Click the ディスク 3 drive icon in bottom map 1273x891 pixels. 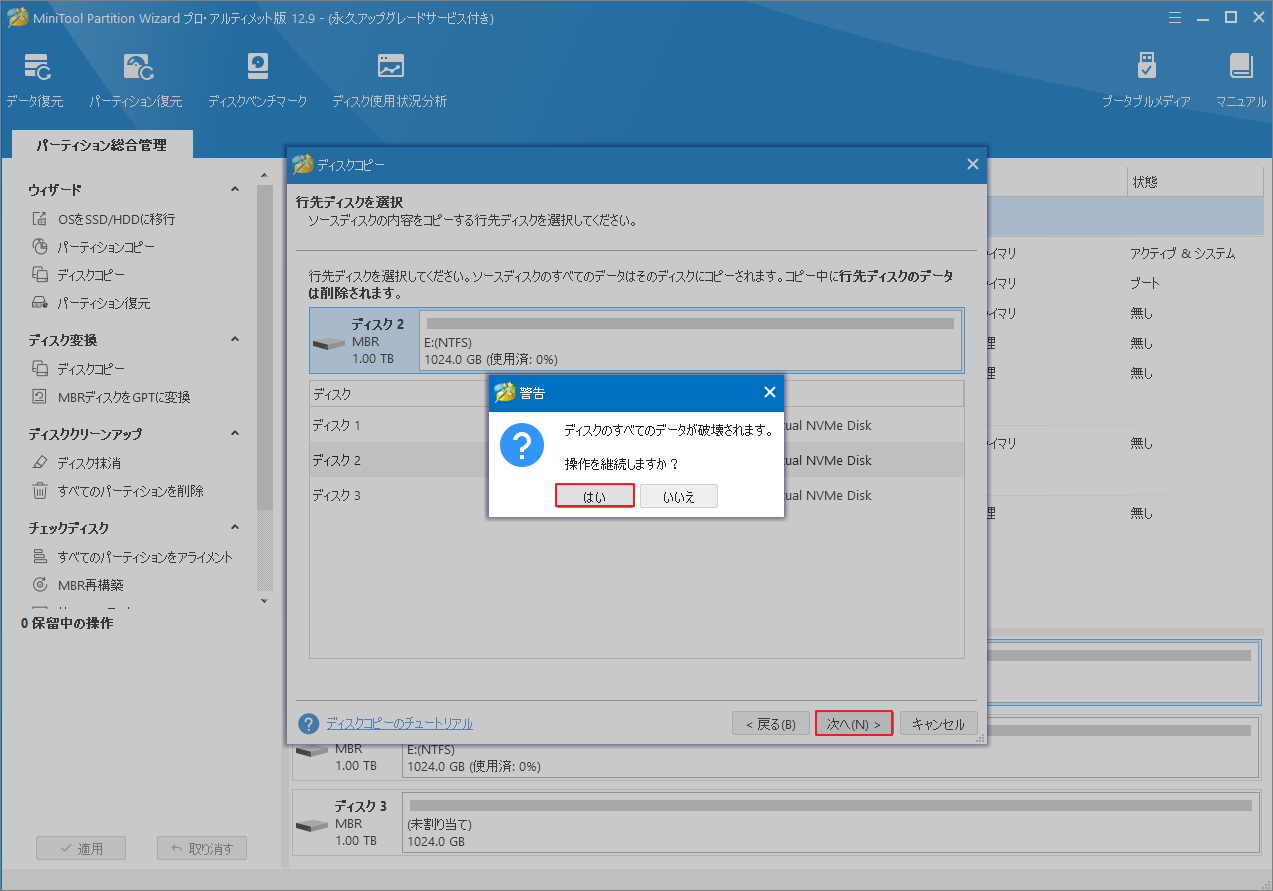312,826
